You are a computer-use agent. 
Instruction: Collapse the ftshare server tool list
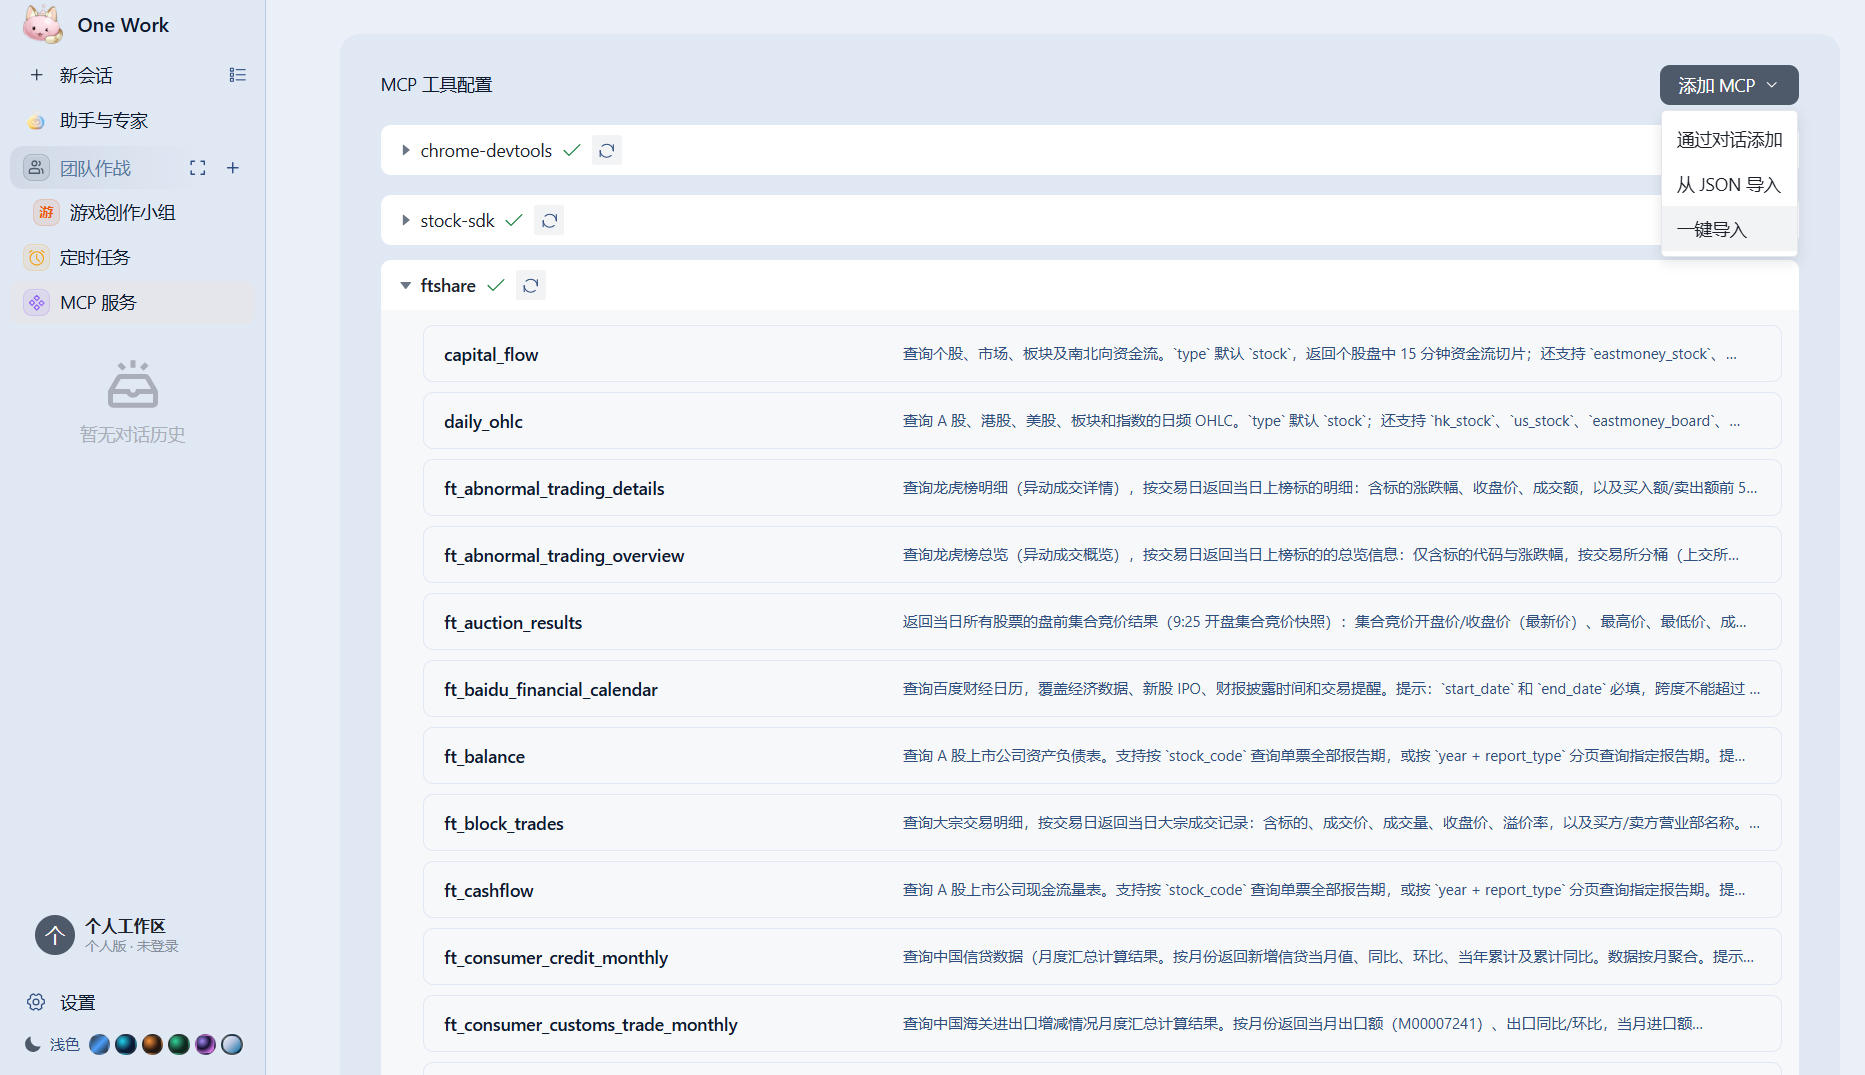[406, 285]
